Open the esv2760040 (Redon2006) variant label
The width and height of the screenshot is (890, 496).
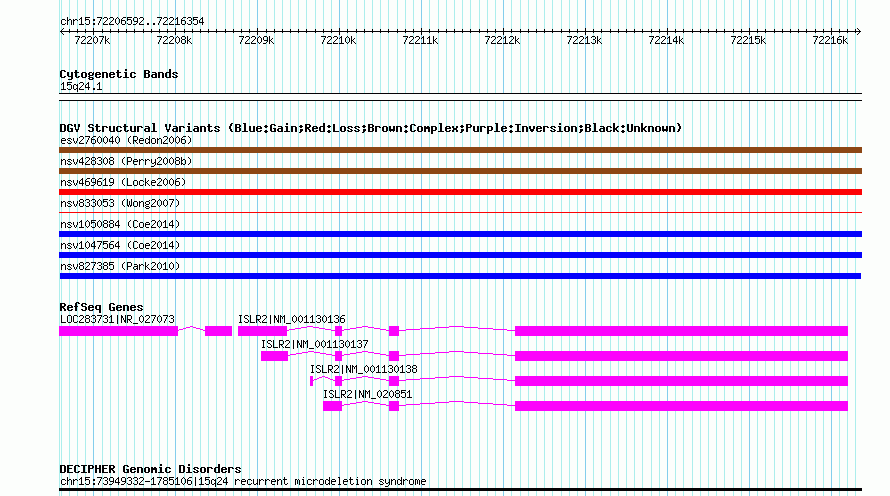126,140
